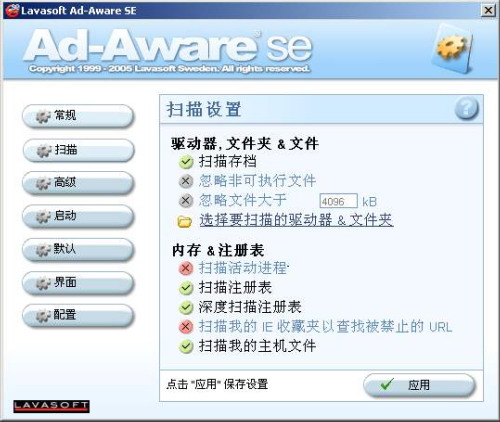
Task: Open 选择要扫描的驱动器 & 文件夹 link
Action: [x=296, y=220]
